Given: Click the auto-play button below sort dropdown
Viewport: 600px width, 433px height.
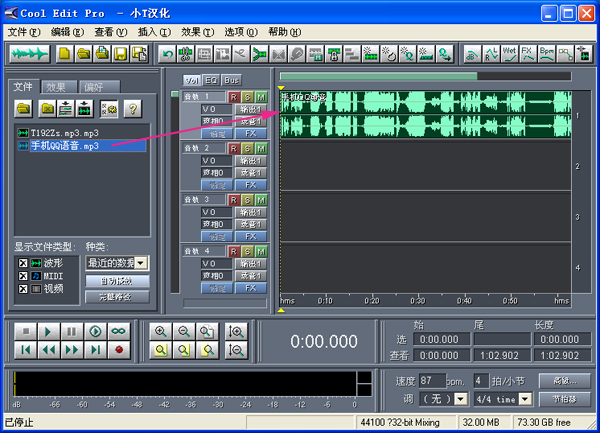Looking at the screenshot, I should click(x=117, y=281).
